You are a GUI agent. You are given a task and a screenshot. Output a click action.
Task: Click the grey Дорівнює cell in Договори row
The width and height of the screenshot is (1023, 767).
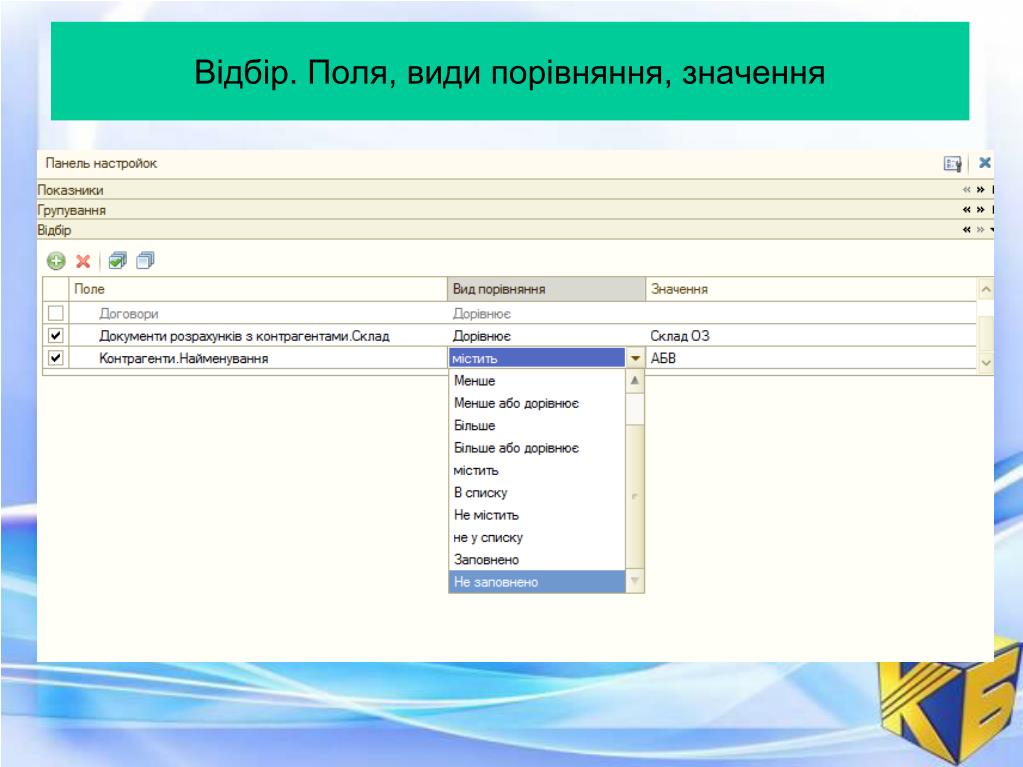coord(546,314)
